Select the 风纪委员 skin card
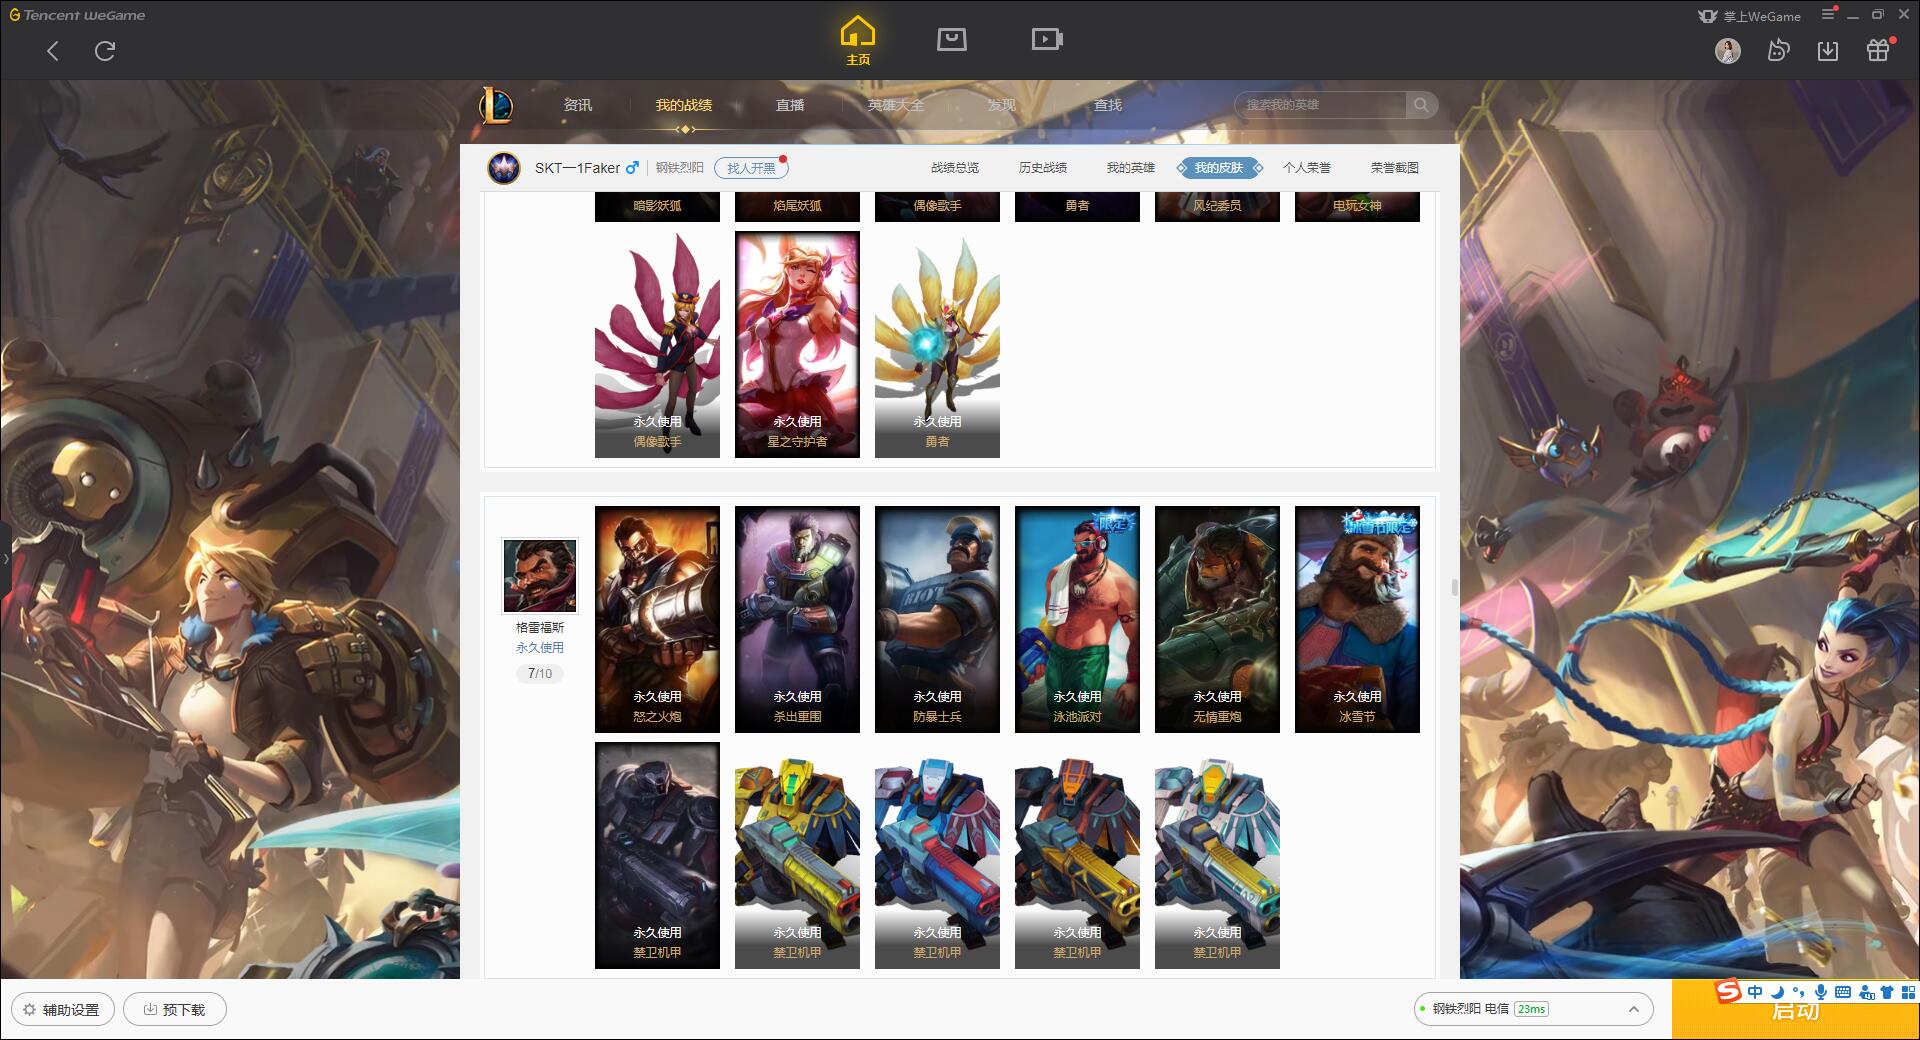This screenshot has height=1040, width=1920. [x=1217, y=206]
